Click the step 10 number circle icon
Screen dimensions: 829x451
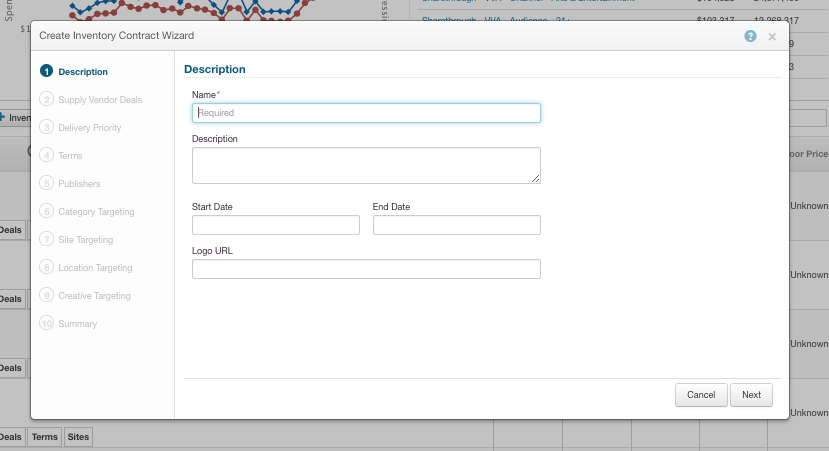click(x=47, y=323)
